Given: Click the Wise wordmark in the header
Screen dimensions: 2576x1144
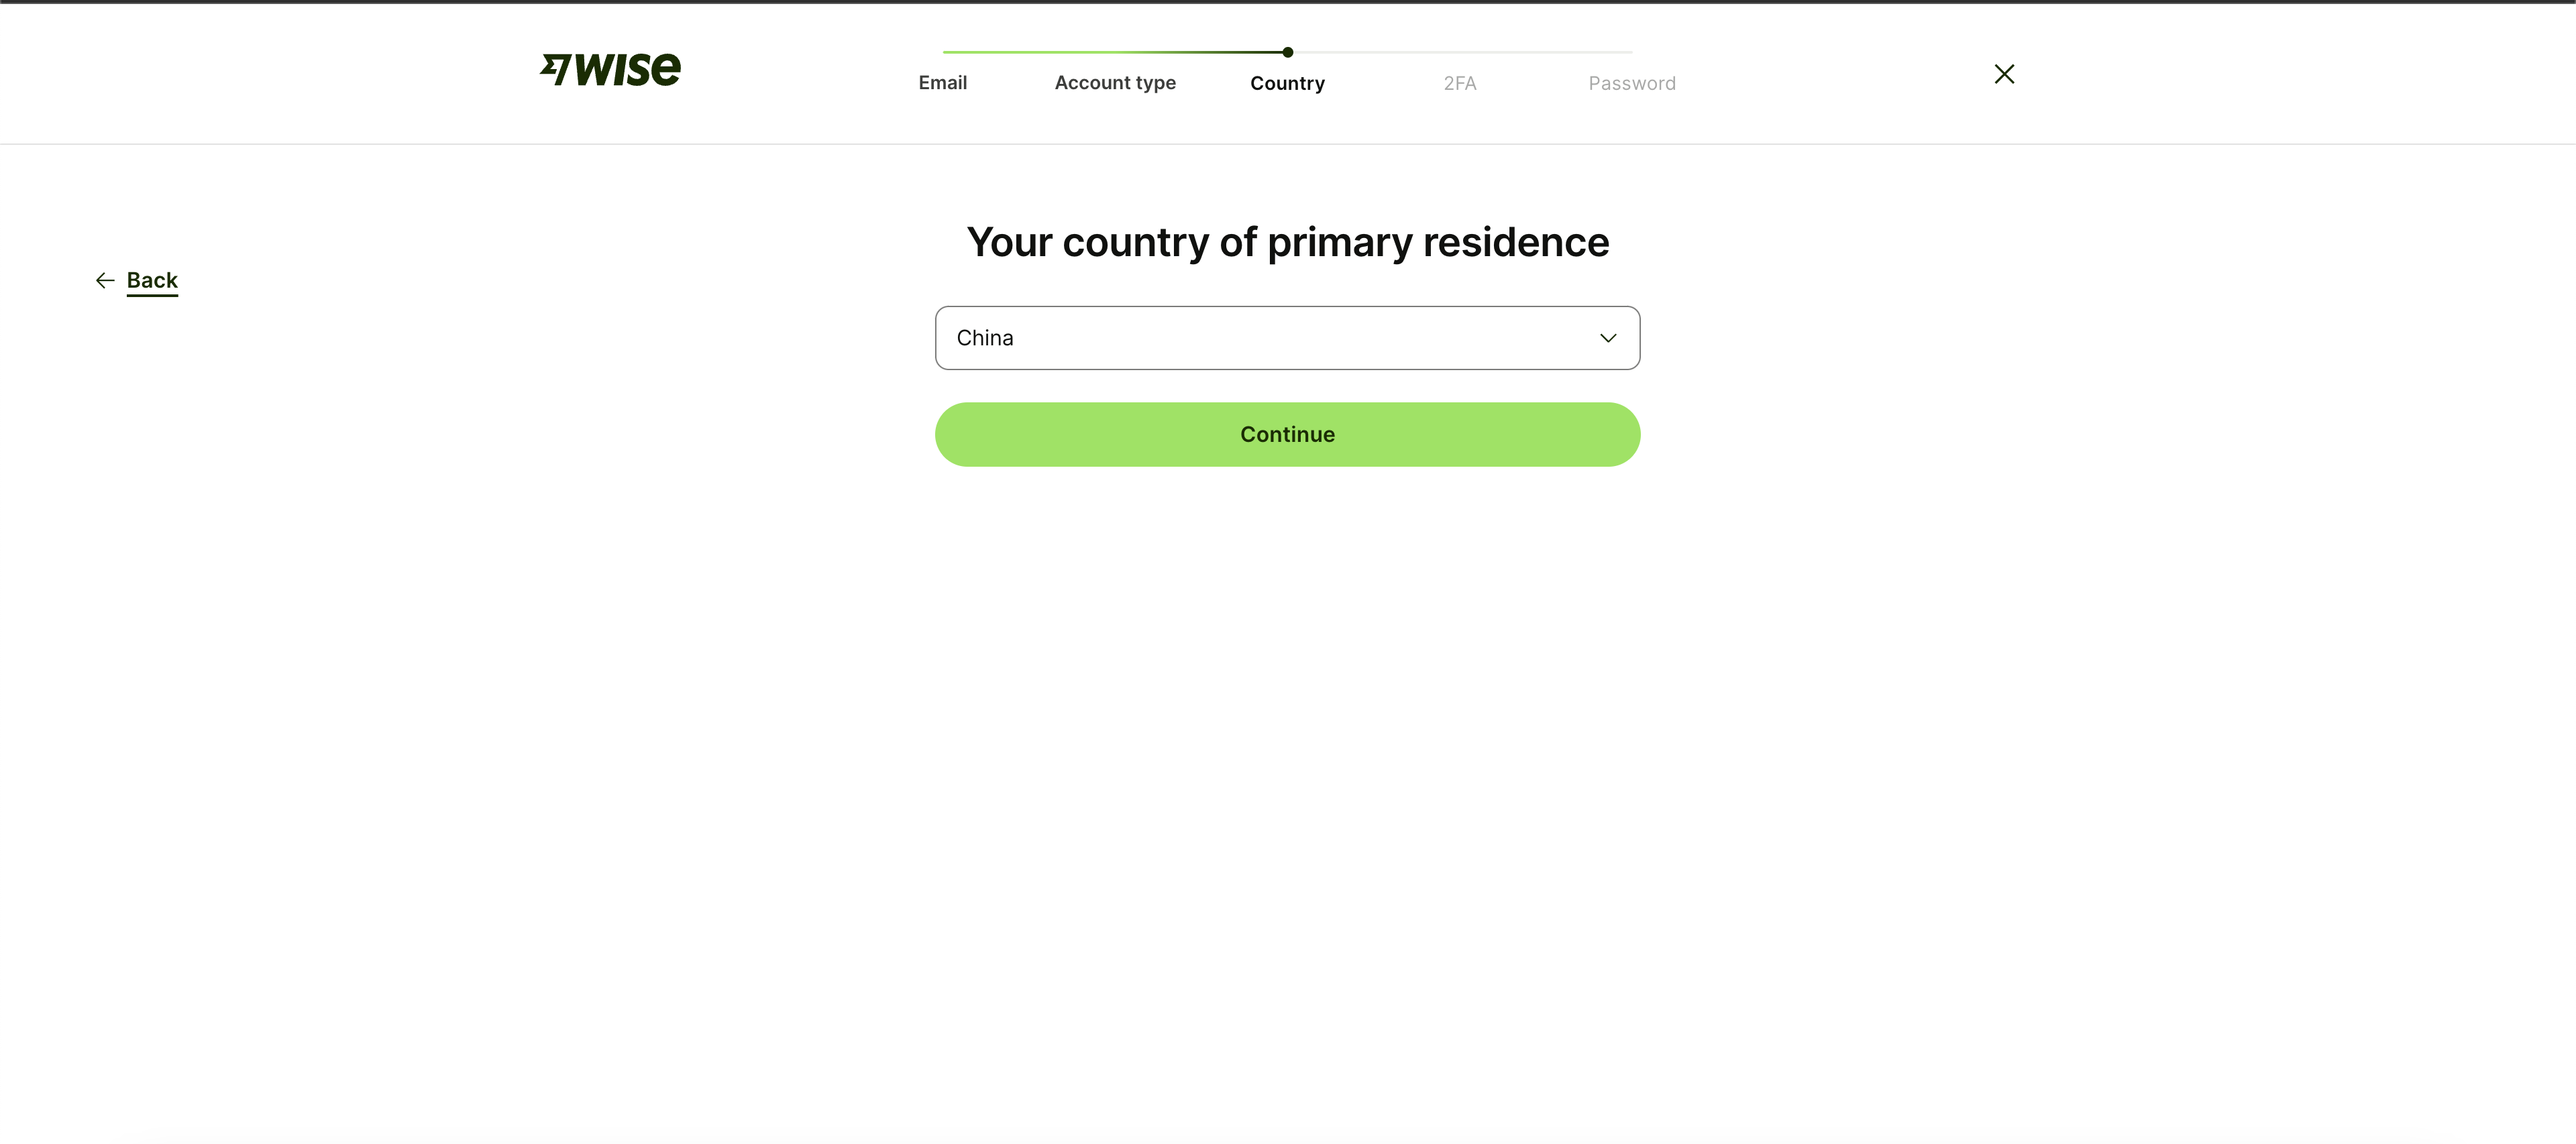Looking at the screenshot, I should coord(628,69).
